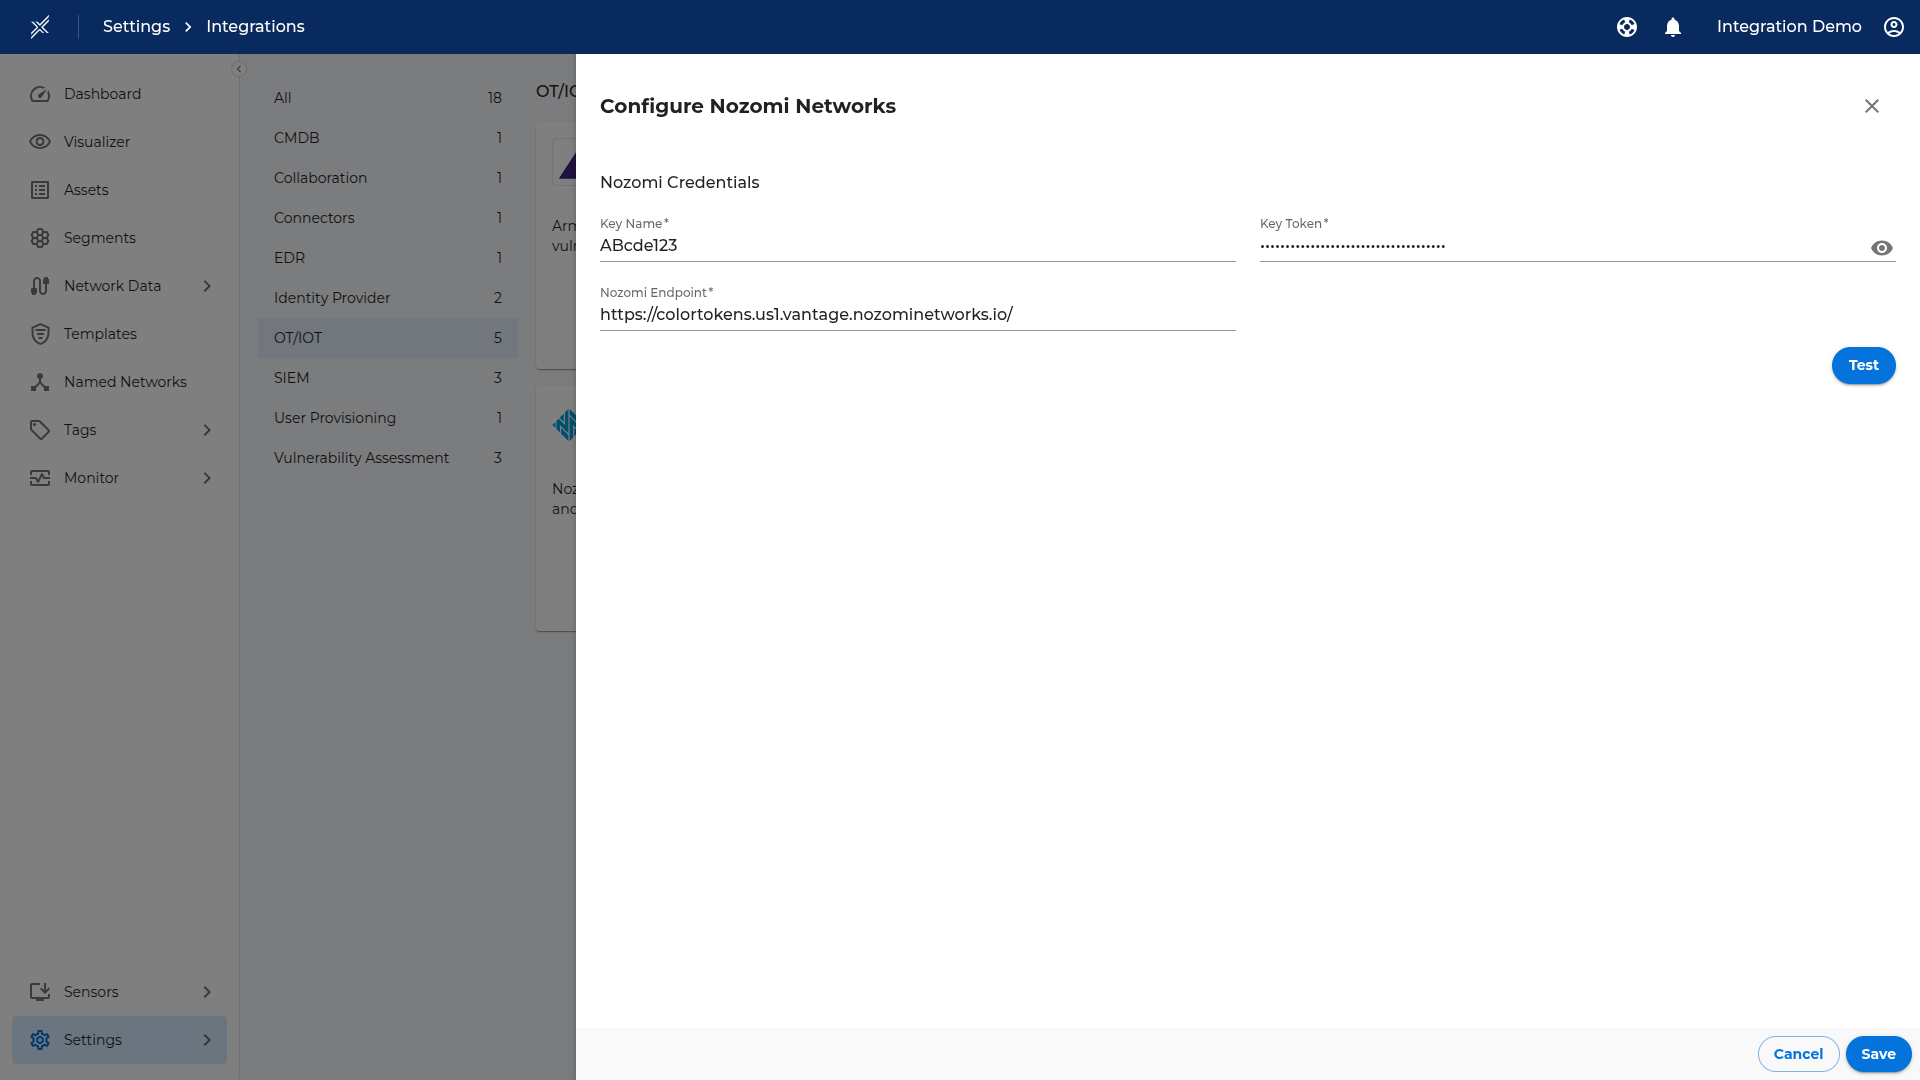Collapse the left sidebar panel

(239, 69)
